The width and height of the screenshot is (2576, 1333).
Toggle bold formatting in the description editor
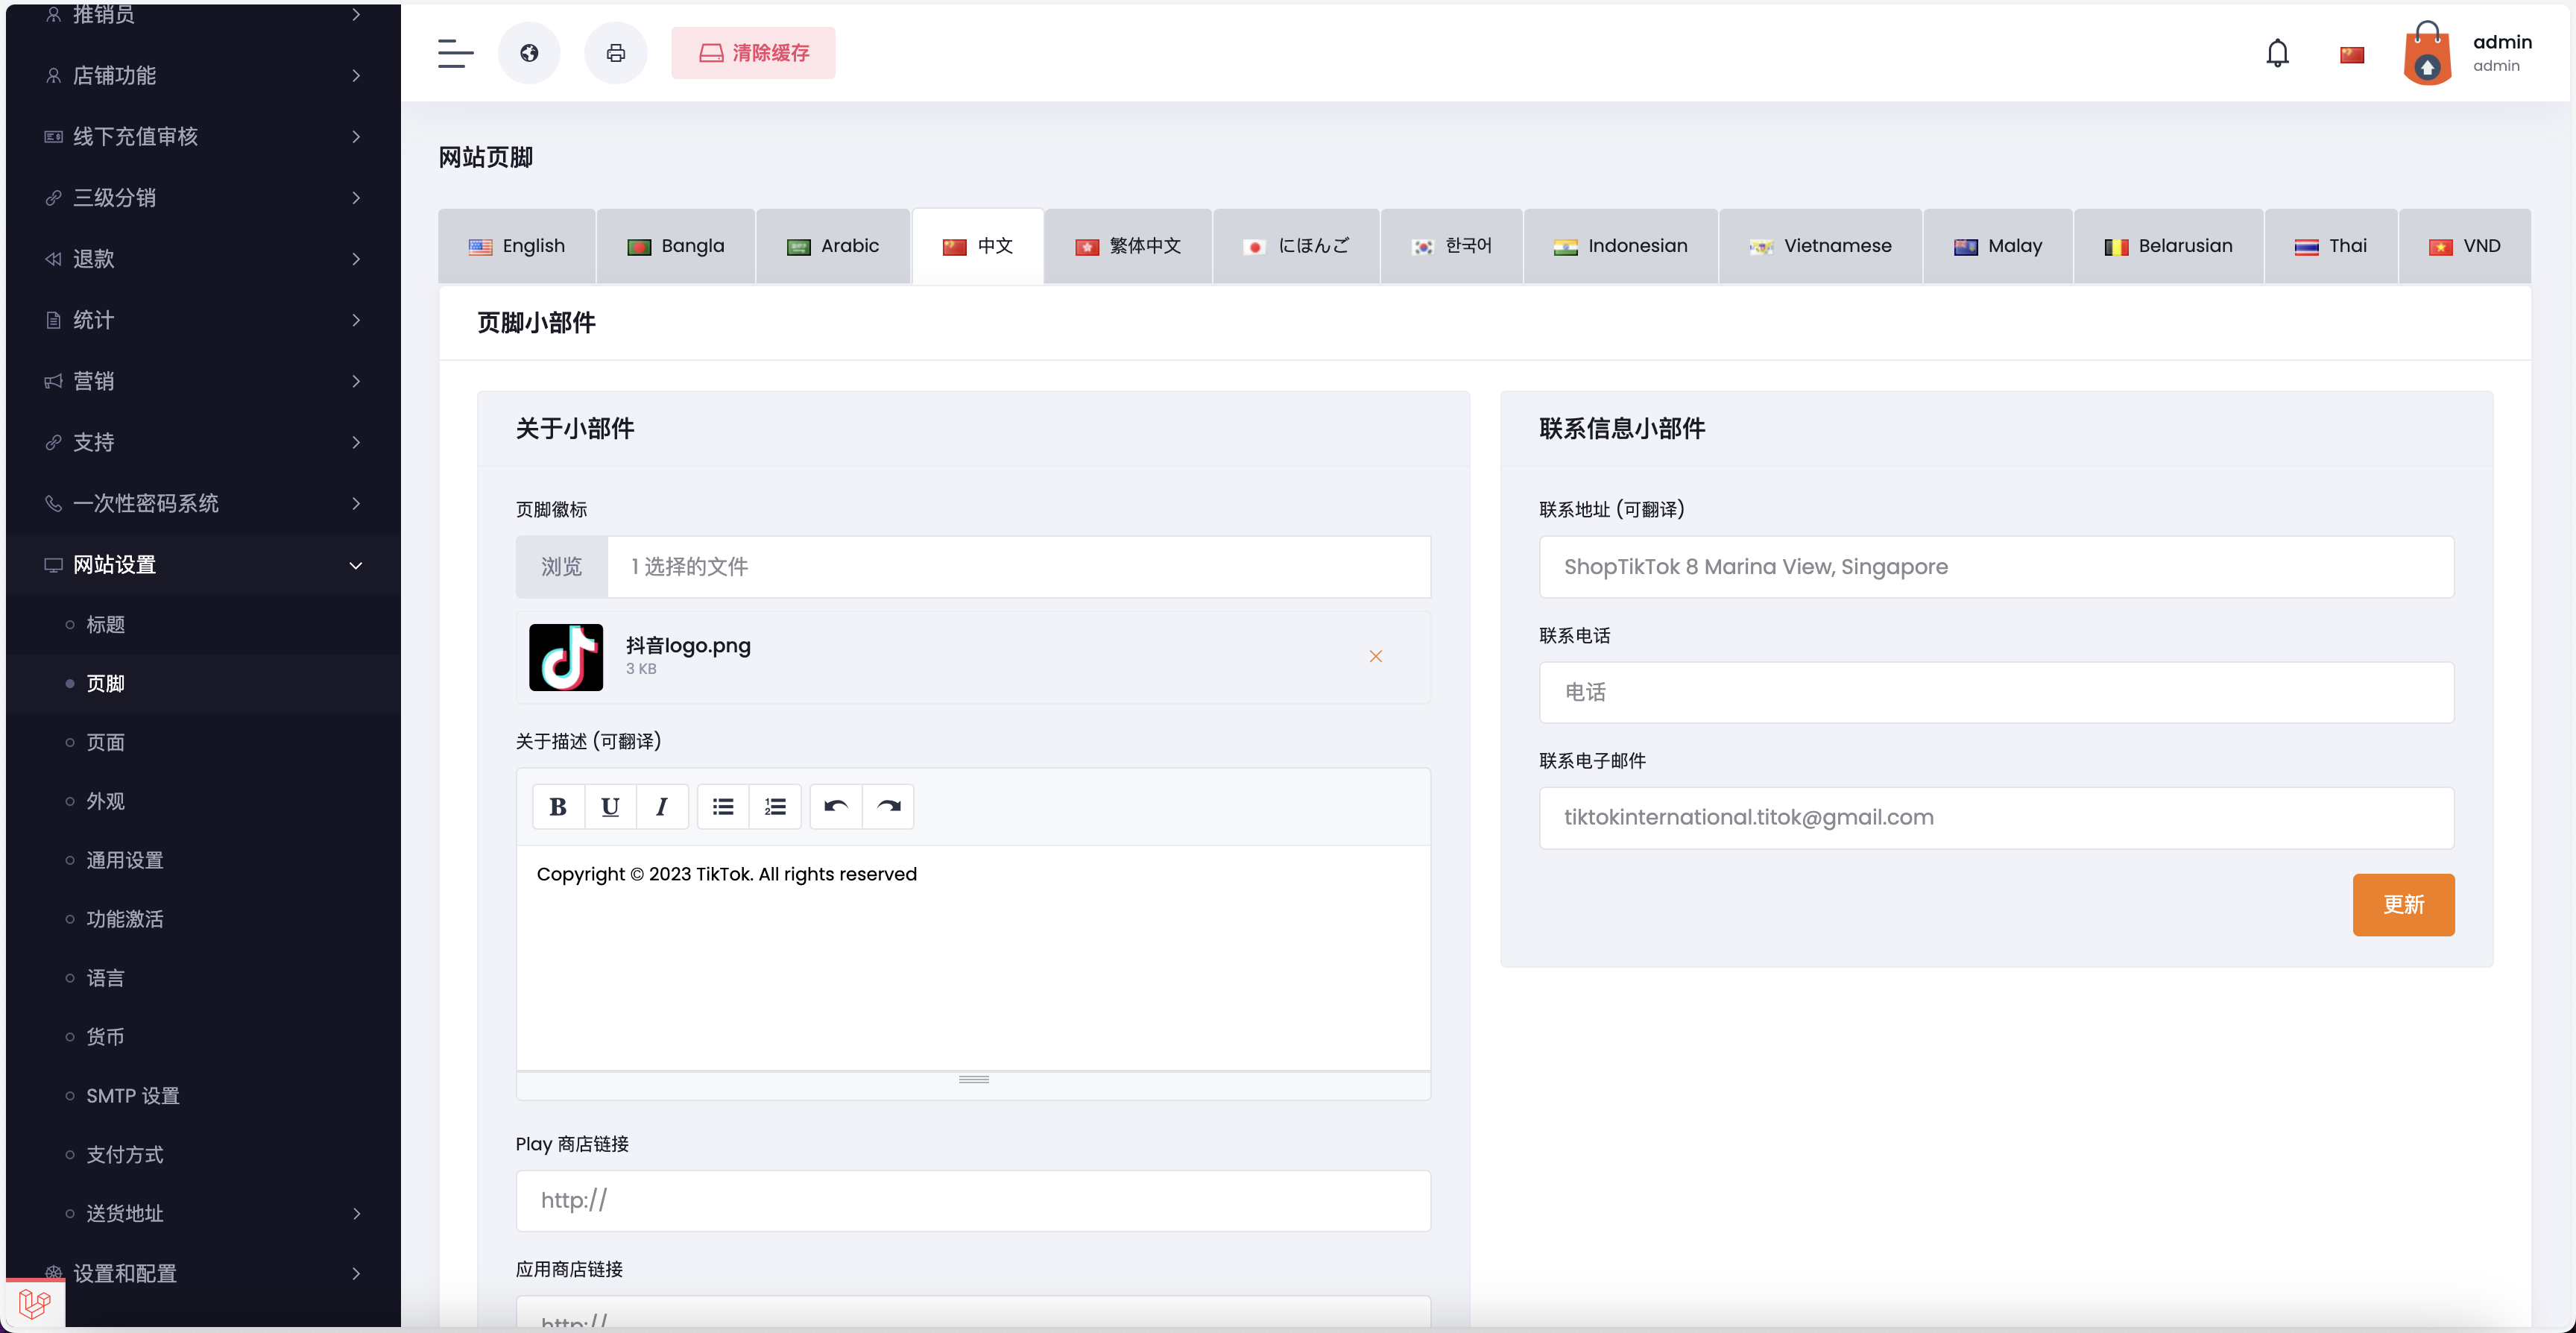pyautogui.click(x=558, y=806)
